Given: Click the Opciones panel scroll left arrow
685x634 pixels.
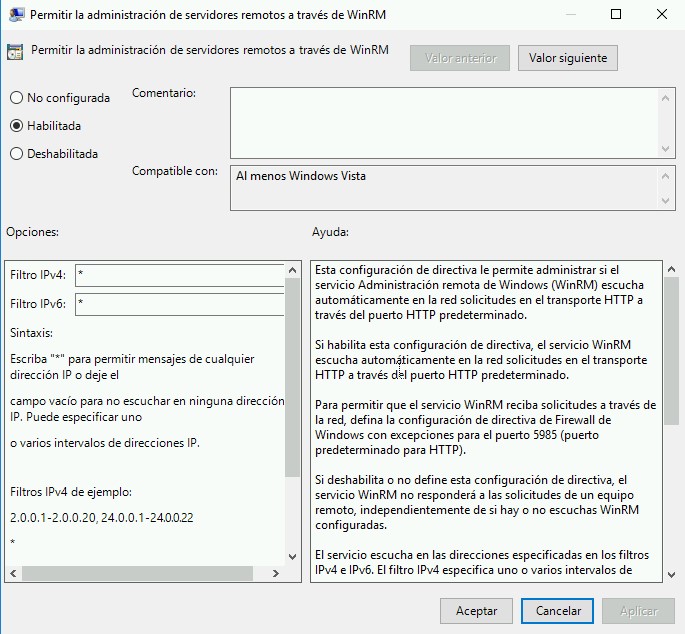Looking at the screenshot, I should tap(13, 573).
